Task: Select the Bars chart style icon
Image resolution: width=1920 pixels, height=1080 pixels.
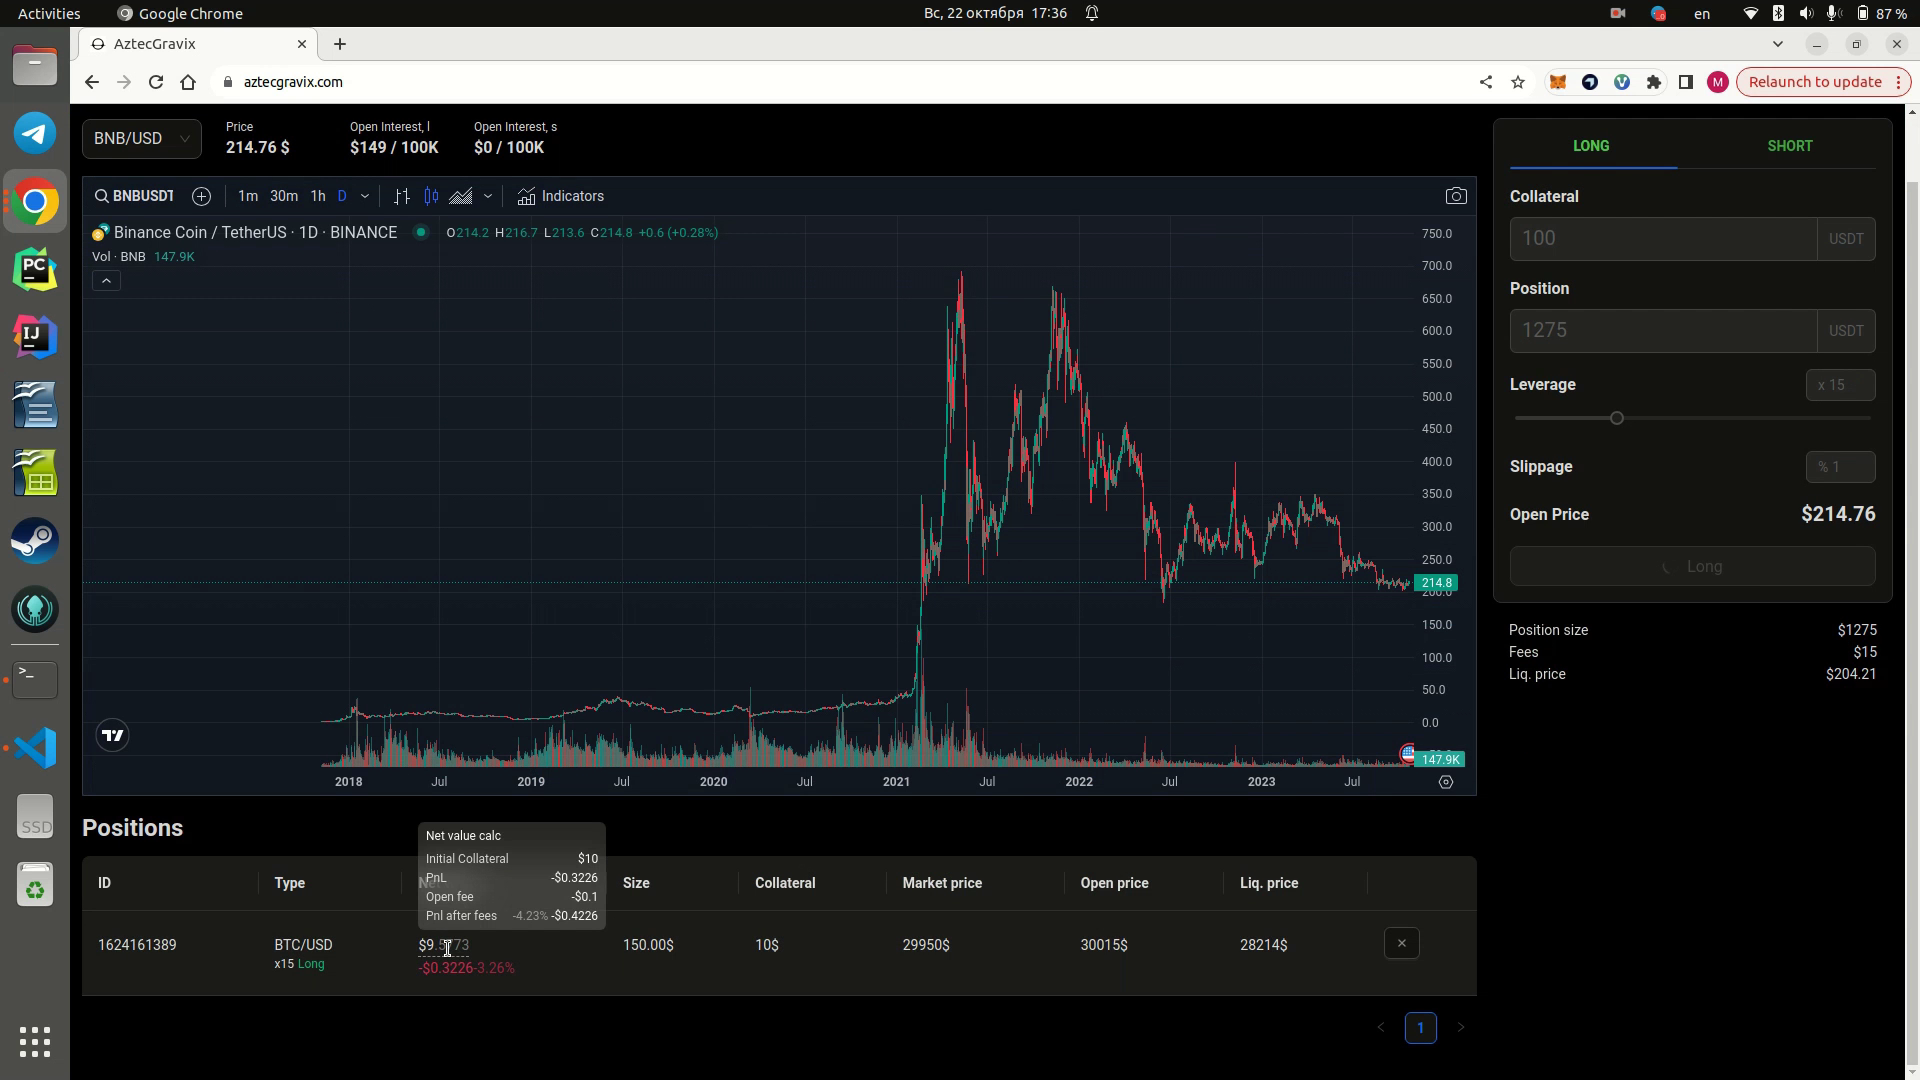Action: pyautogui.click(x=402, y=196)
